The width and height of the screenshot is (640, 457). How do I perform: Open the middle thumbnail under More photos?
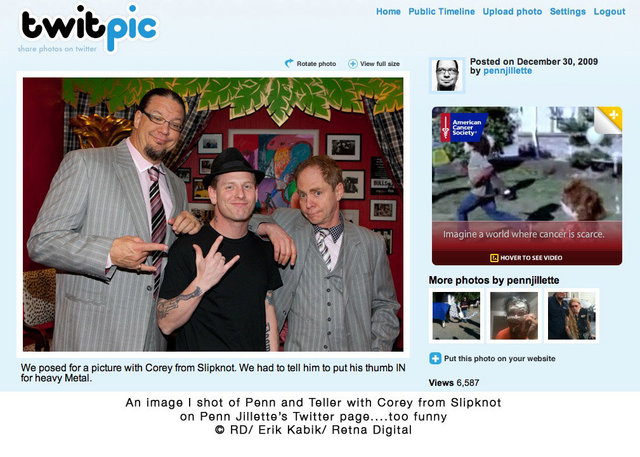click(514, 315)
